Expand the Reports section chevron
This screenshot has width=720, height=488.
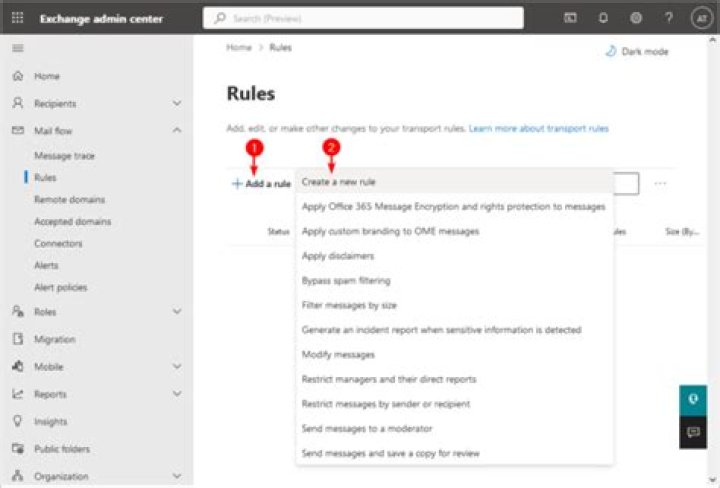pyautogui.click(x=177, y=394)
